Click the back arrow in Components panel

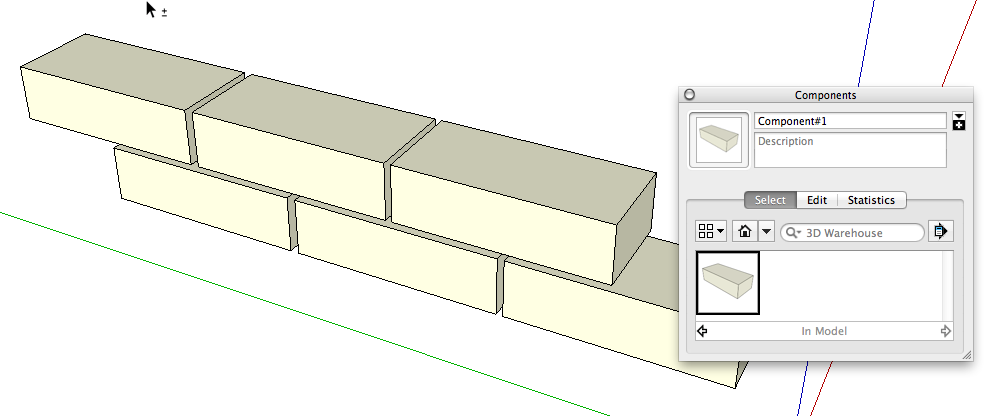point(702,331)
